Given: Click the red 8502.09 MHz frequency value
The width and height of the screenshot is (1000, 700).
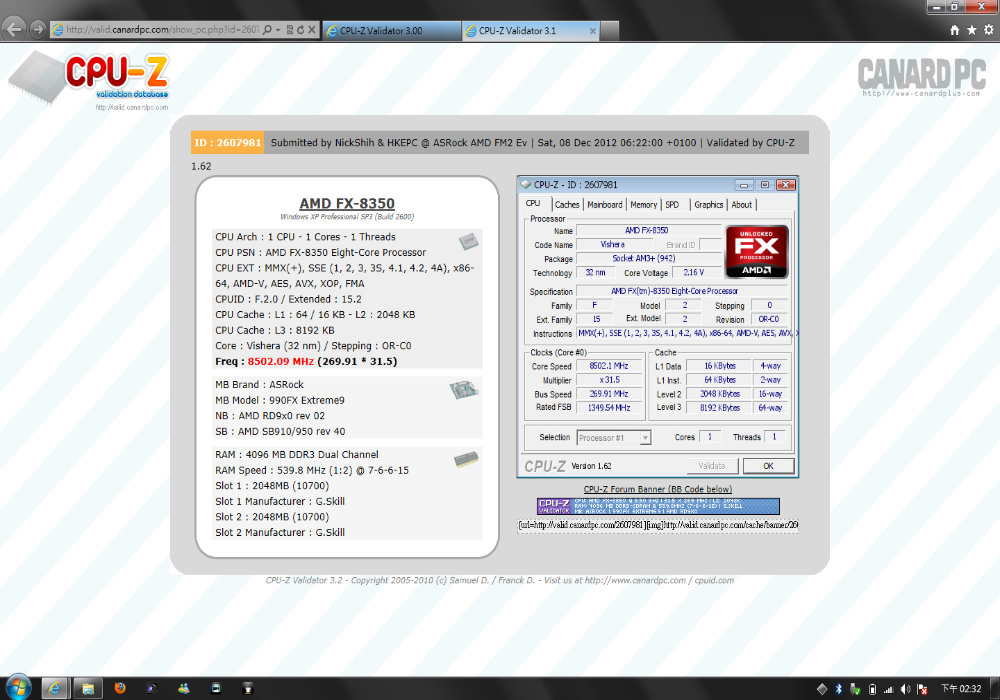Looking at the screenshot, I should coord(281,361).
